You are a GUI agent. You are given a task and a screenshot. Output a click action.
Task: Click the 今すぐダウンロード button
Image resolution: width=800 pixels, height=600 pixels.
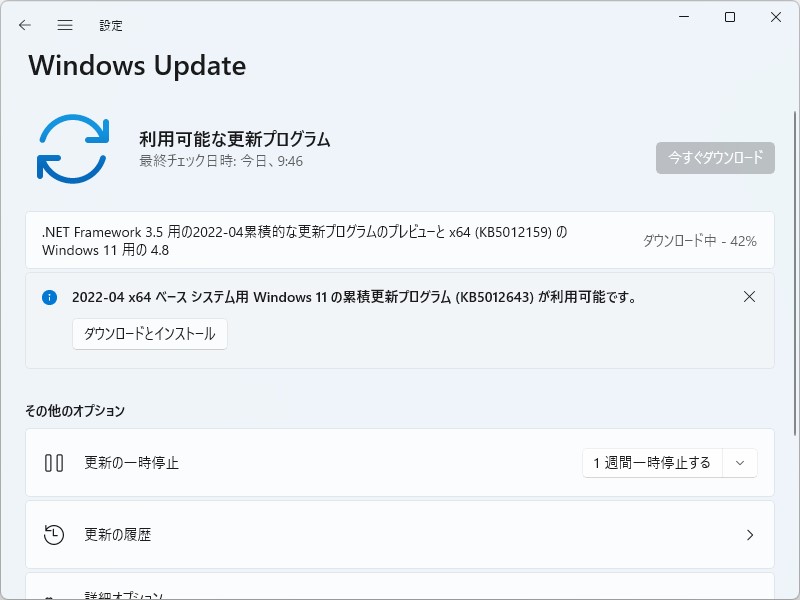click(715, 158)
